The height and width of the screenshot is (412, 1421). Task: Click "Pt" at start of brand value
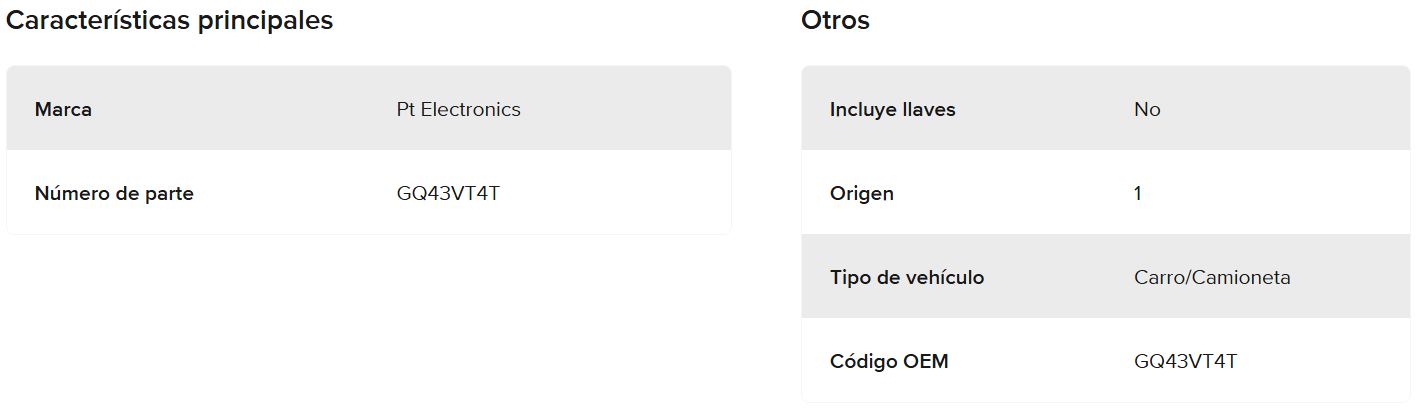[x=406, y=109]
